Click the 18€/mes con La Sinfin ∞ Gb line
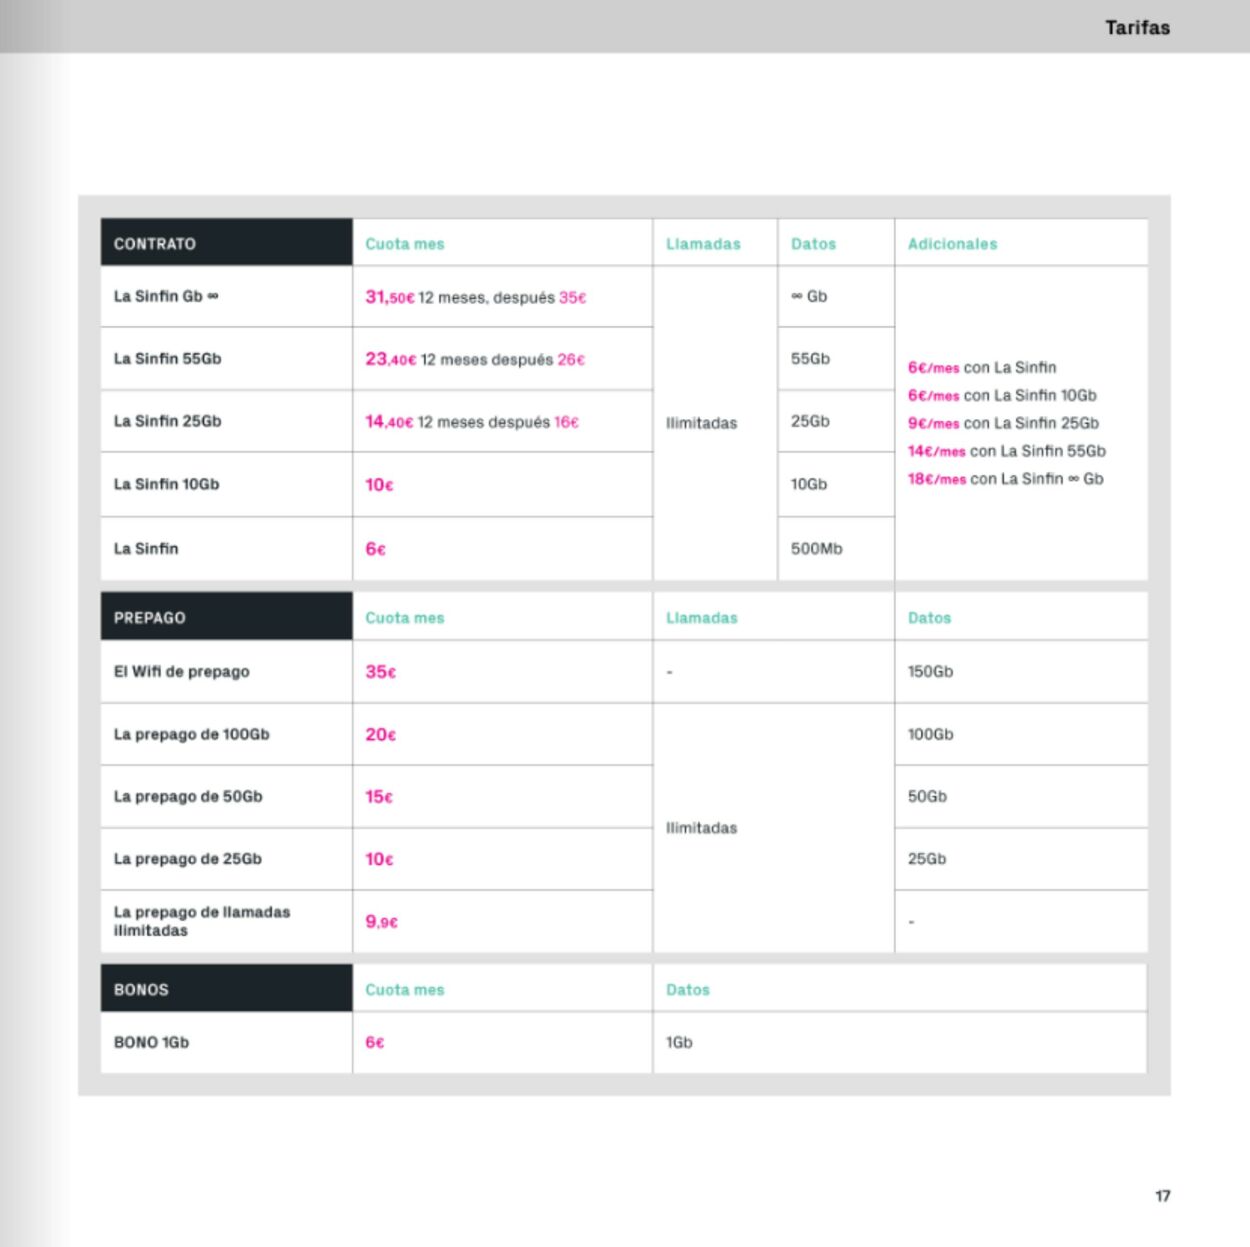Image resolution: width=1250 pixels, height=1247 pixels. point(1006,479)
